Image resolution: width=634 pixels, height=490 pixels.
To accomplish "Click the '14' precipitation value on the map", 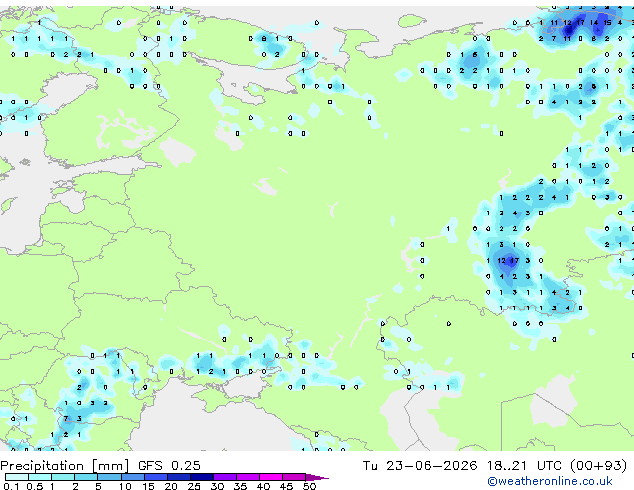I will pyautogui.click(x=594, y=23).
